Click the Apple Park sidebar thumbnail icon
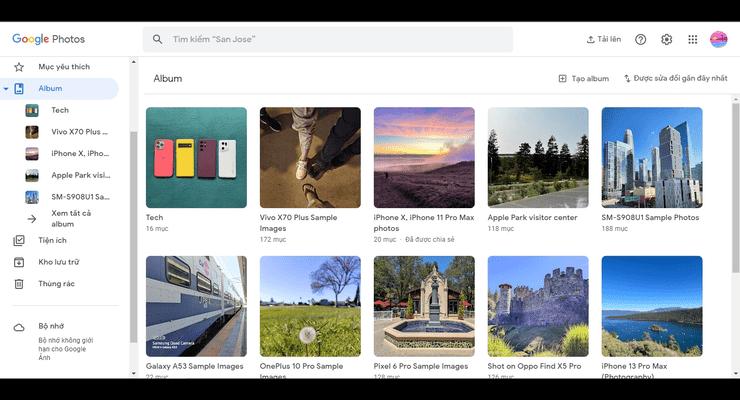This screenshot has width=740, height=400. 32,175
